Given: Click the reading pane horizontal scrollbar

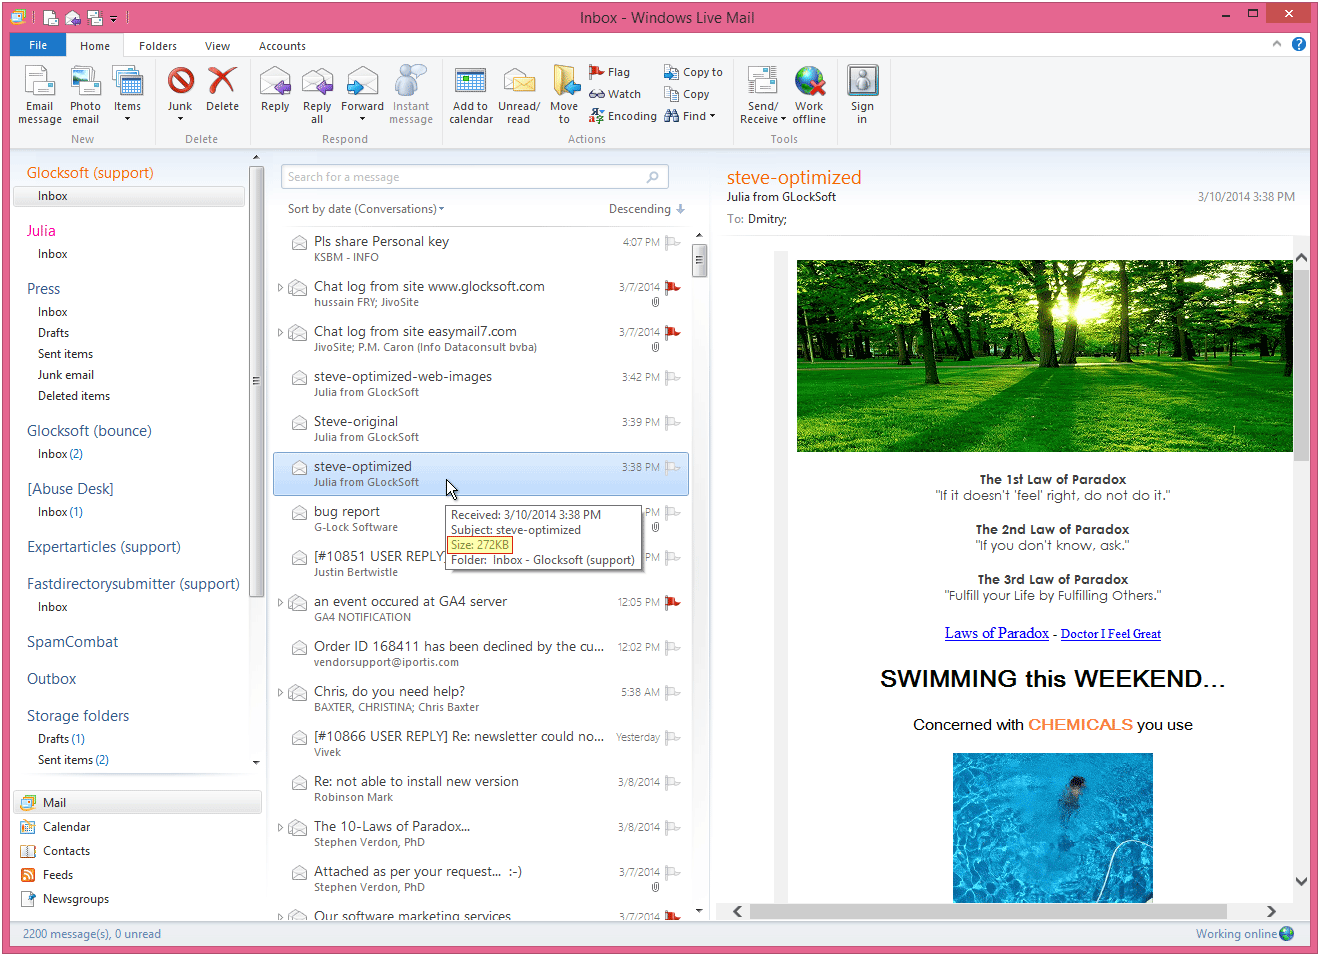Looking at the screenshot, I should [x=988, y=911].
